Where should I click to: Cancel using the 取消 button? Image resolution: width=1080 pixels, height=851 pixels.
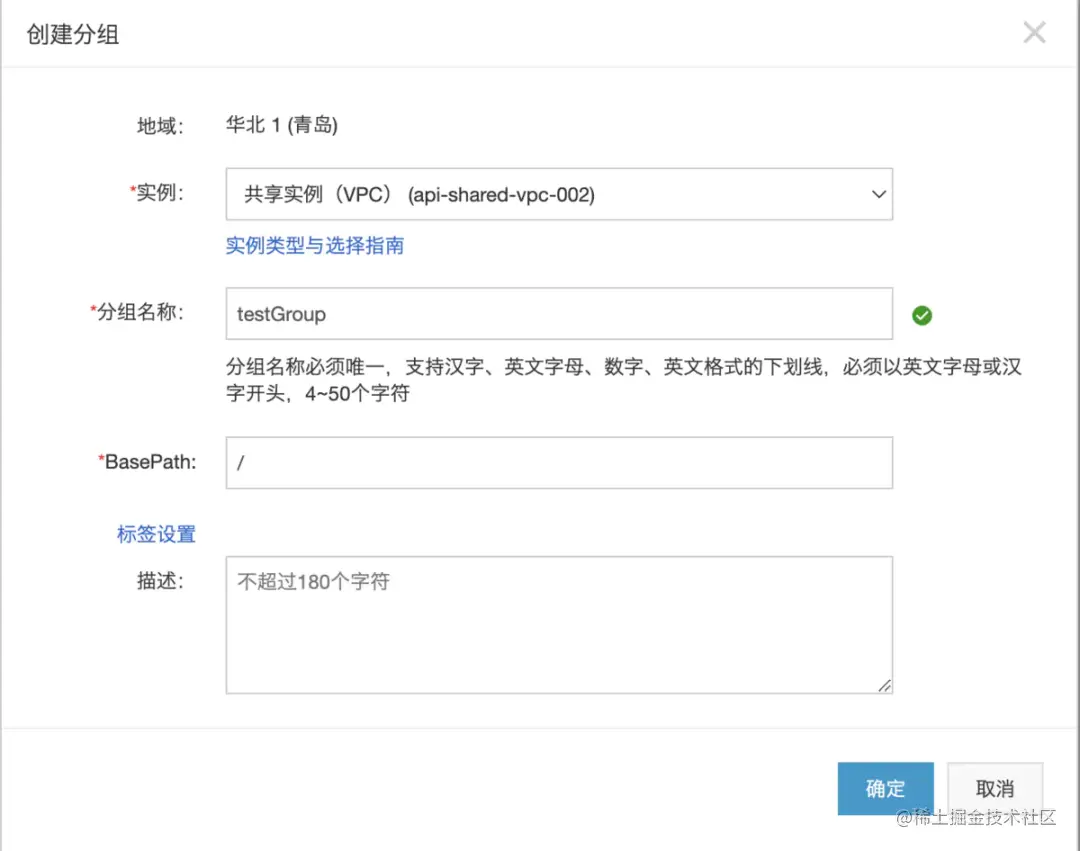995,788
